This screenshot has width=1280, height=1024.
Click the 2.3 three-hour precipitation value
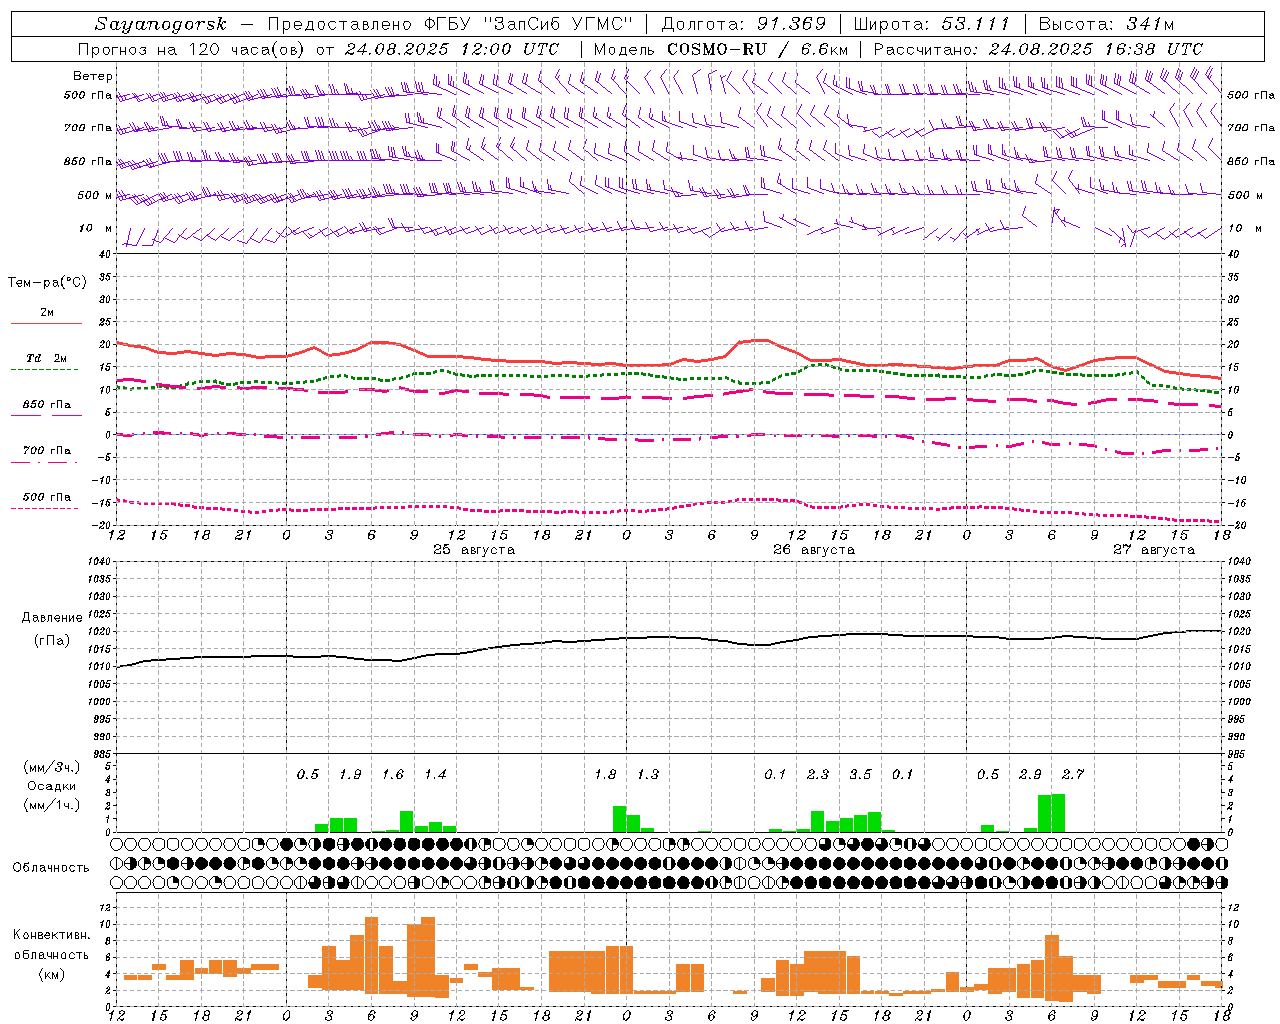point(818,775)
